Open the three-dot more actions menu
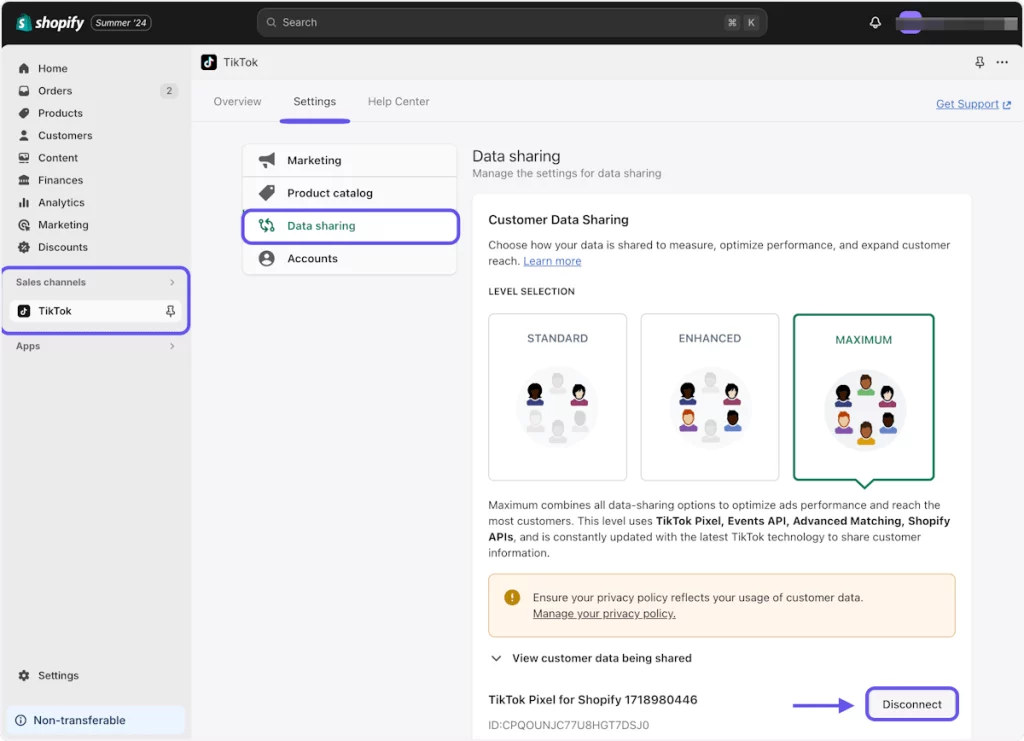This screenshot has height=741, width=1024. [1002, 62]
